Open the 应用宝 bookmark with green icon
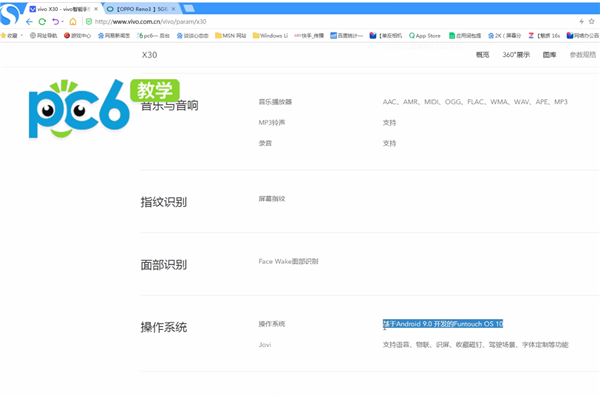600x397 pixels. (465, 36)
